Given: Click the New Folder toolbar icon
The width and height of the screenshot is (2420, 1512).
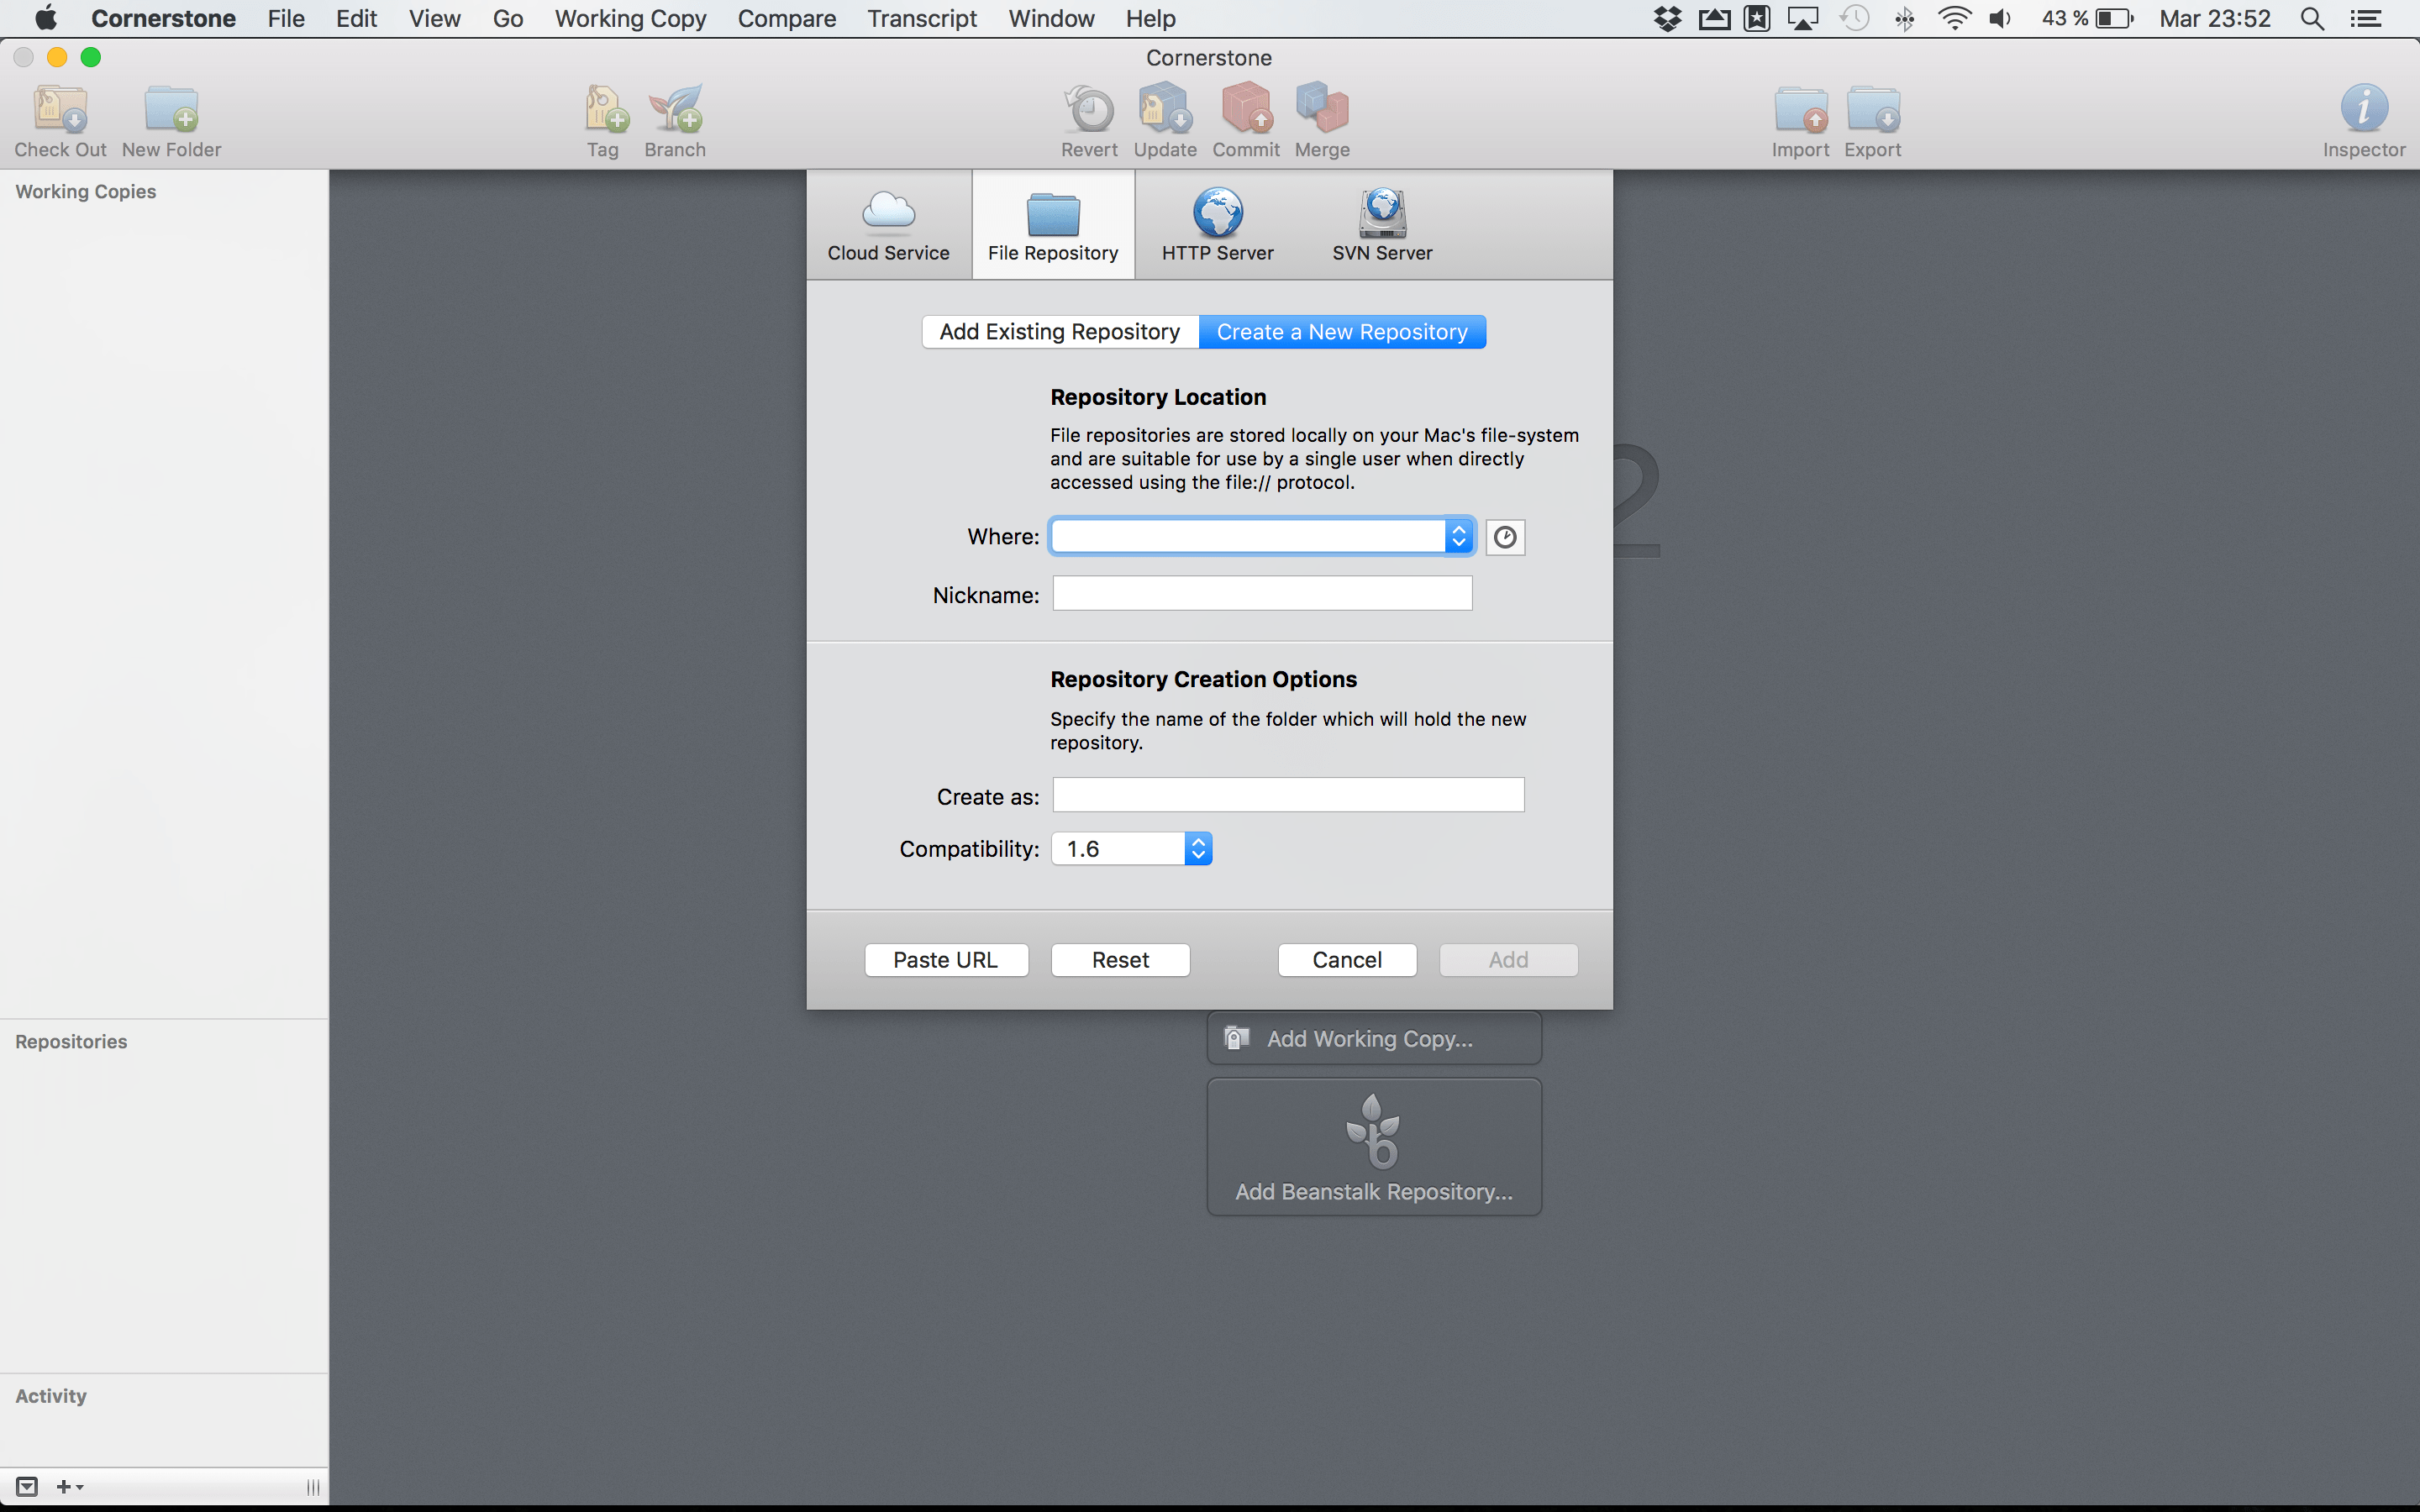Looking at the screenshot, I should [x=171, y=110].
